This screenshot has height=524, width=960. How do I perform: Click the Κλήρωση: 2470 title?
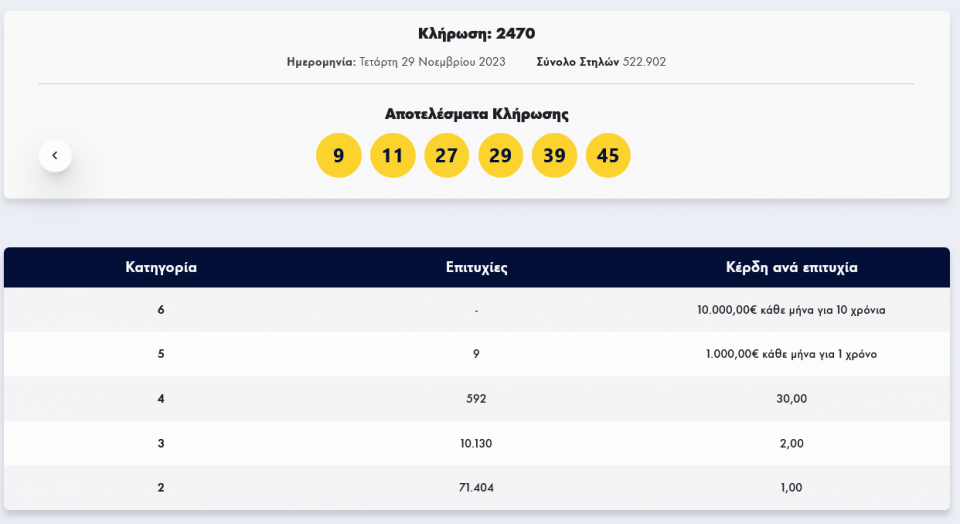coord(476,34)
